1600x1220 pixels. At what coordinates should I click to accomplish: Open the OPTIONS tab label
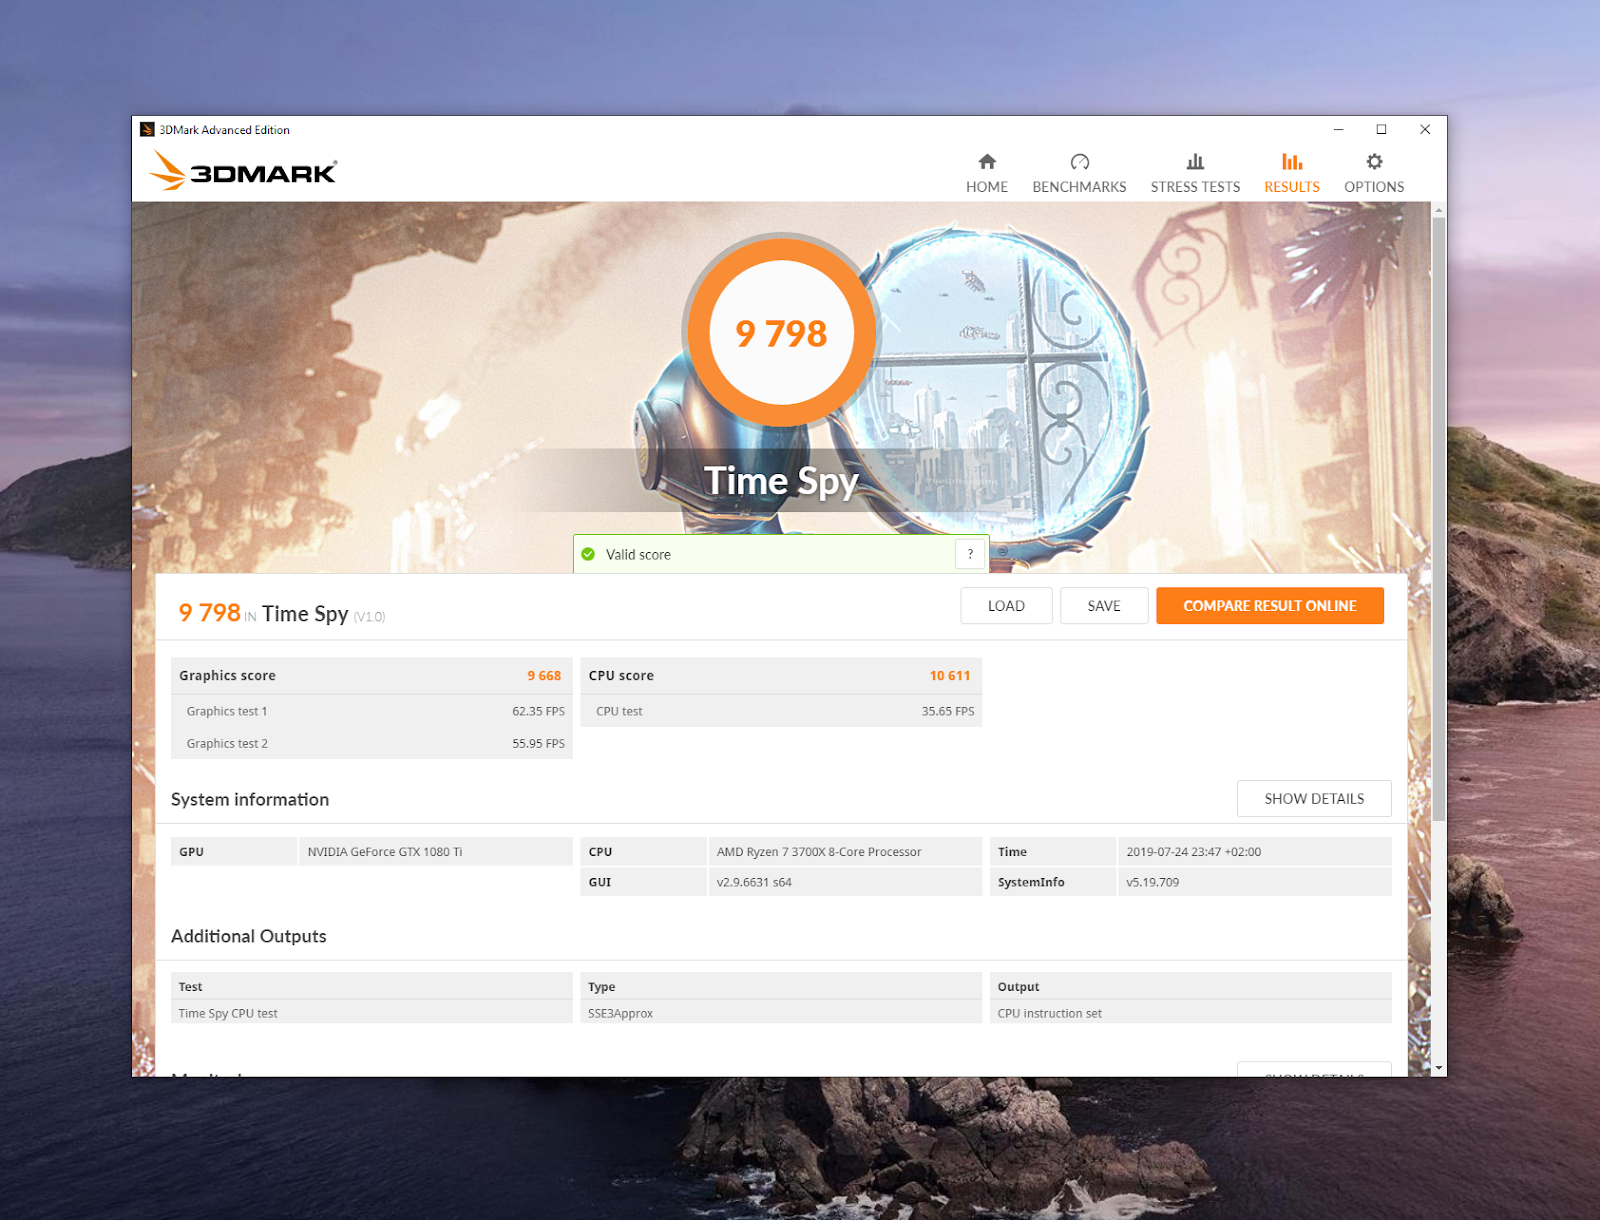click(x=1374, y=187)
